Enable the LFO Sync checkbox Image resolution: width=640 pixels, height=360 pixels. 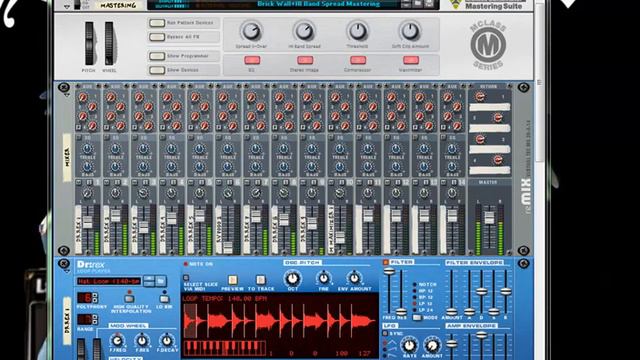point(386,333)
